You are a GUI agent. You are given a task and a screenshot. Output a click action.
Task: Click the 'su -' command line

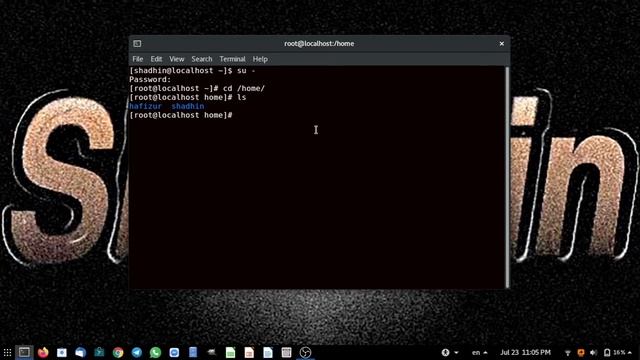192,71
